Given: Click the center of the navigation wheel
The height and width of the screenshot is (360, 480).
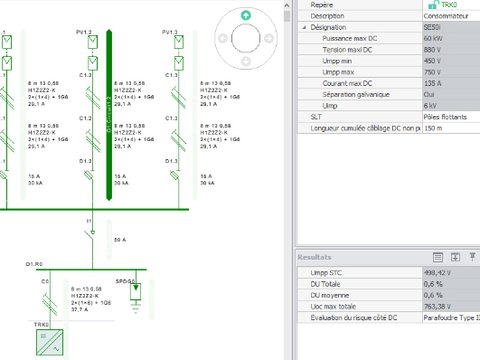Looking at the screenshot, I should tap(246, 38).
